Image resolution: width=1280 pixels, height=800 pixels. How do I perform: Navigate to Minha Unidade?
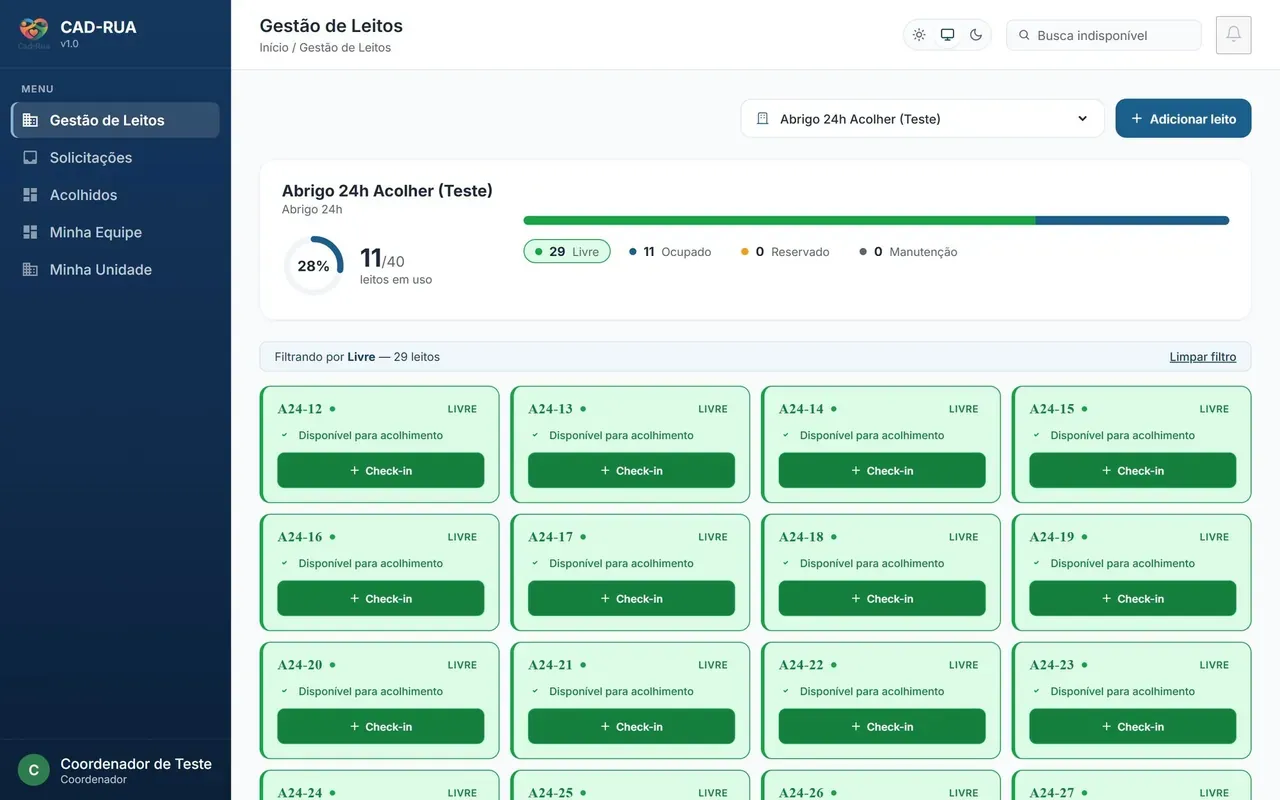(115, 269)
